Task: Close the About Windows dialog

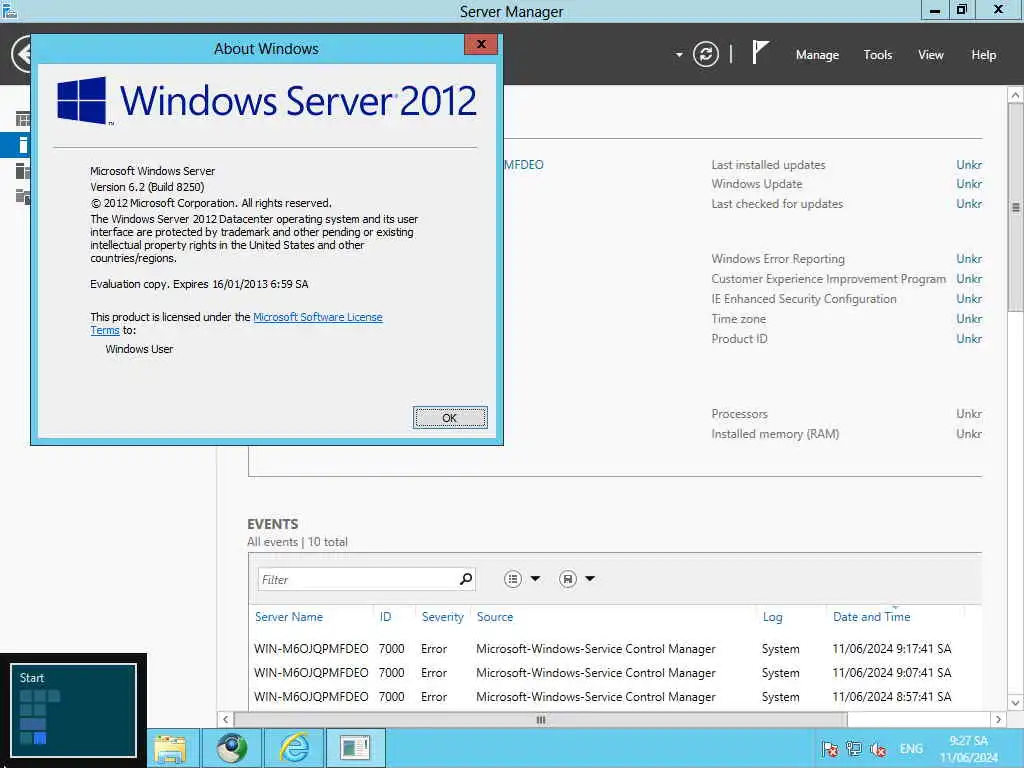Action: click(481, 44)
